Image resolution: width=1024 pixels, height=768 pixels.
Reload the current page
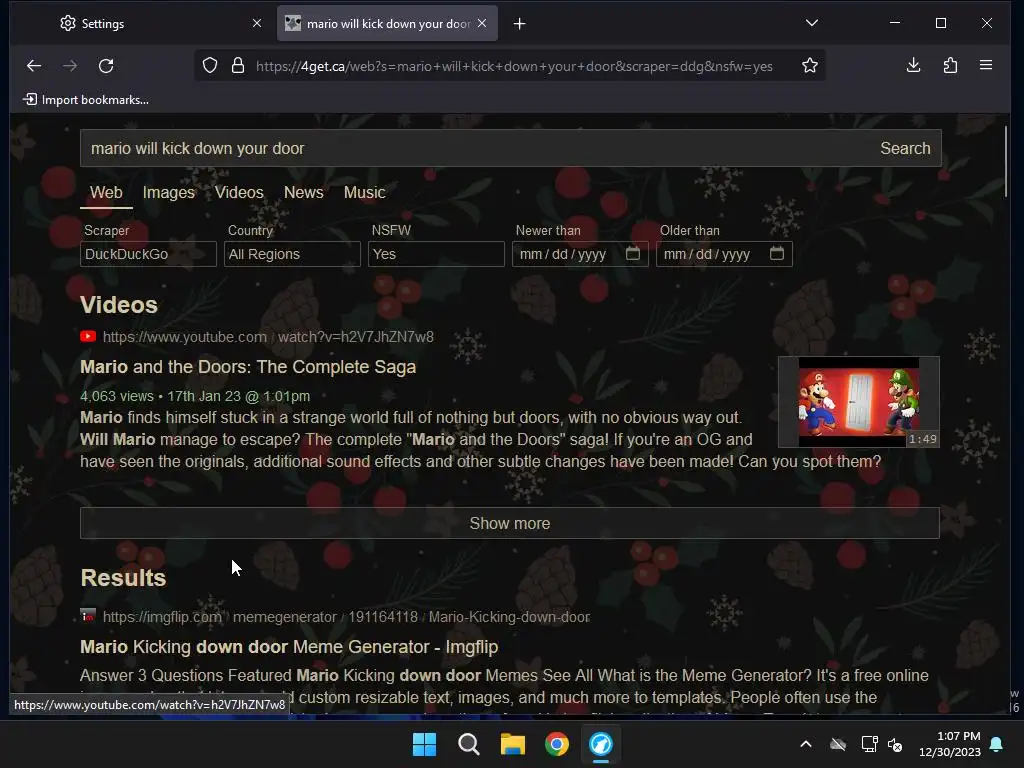(x=106, y=65)
